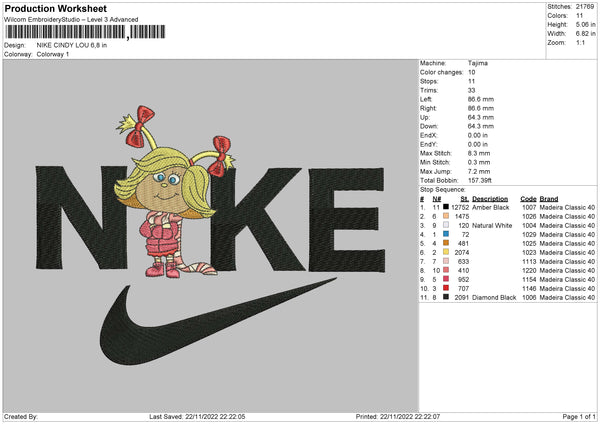Image resolution: width=600 pixels, height=424 pixels.
Task: Select the yellow swatch for code 1023
Action: click(x=446, y=252)
